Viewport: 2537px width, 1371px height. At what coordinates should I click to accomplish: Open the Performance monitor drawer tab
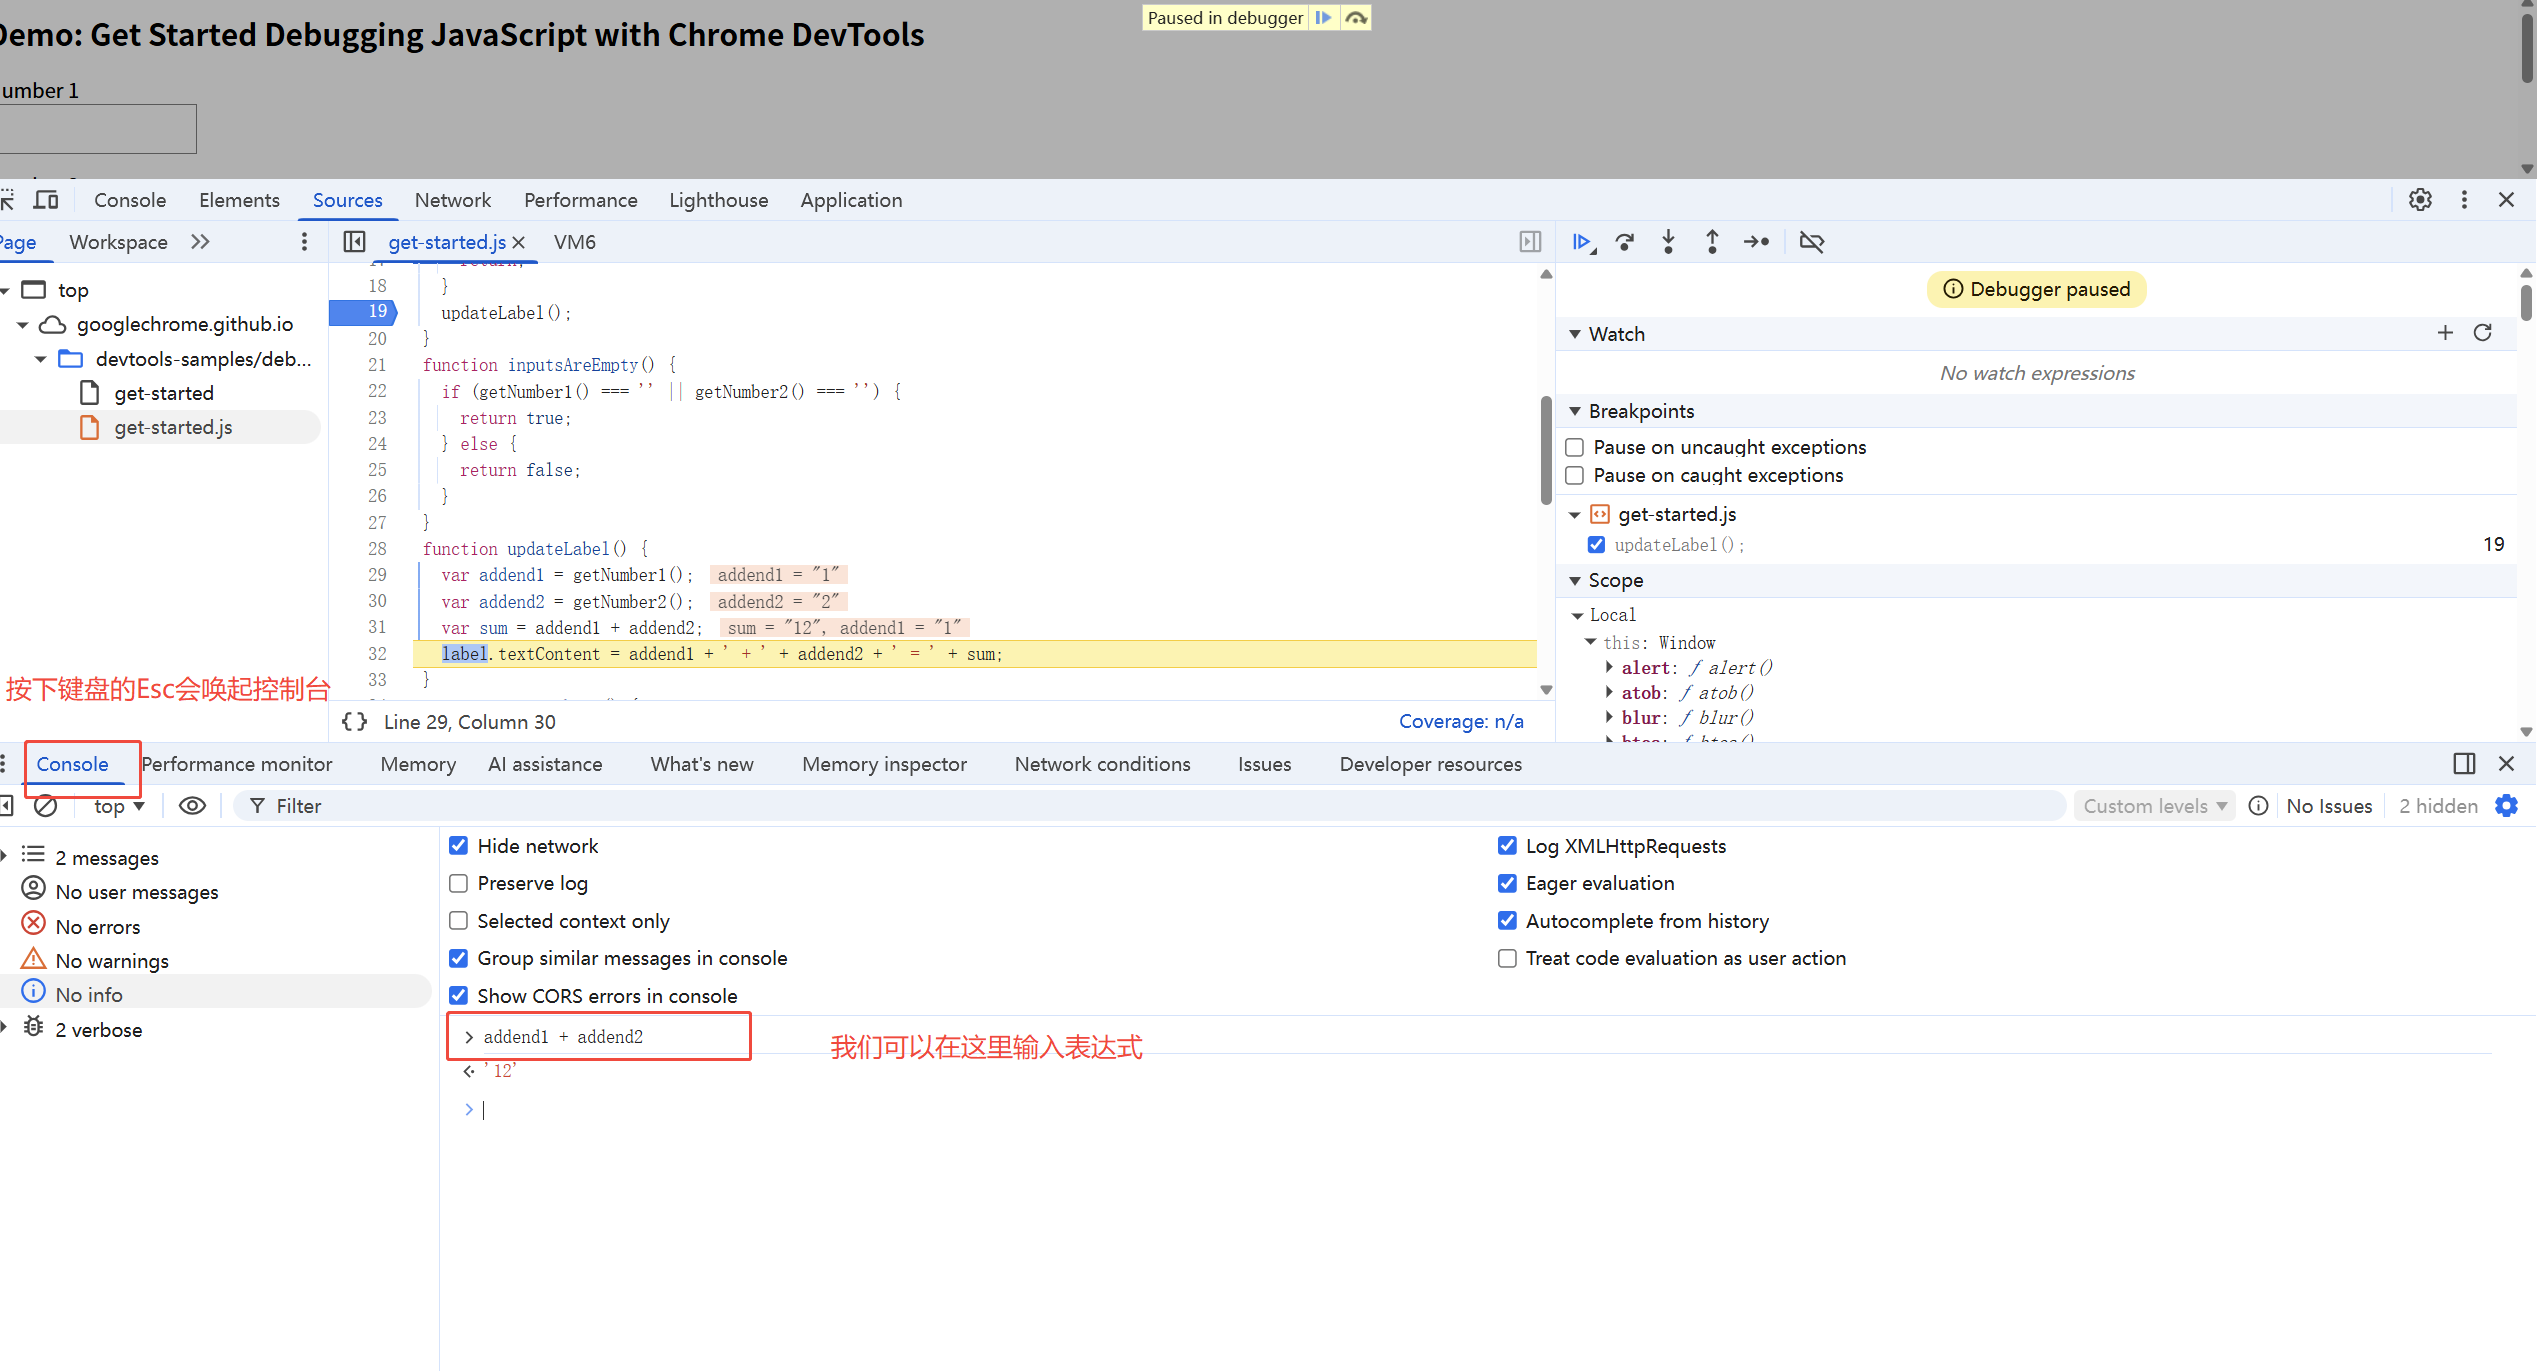(237, 764)
